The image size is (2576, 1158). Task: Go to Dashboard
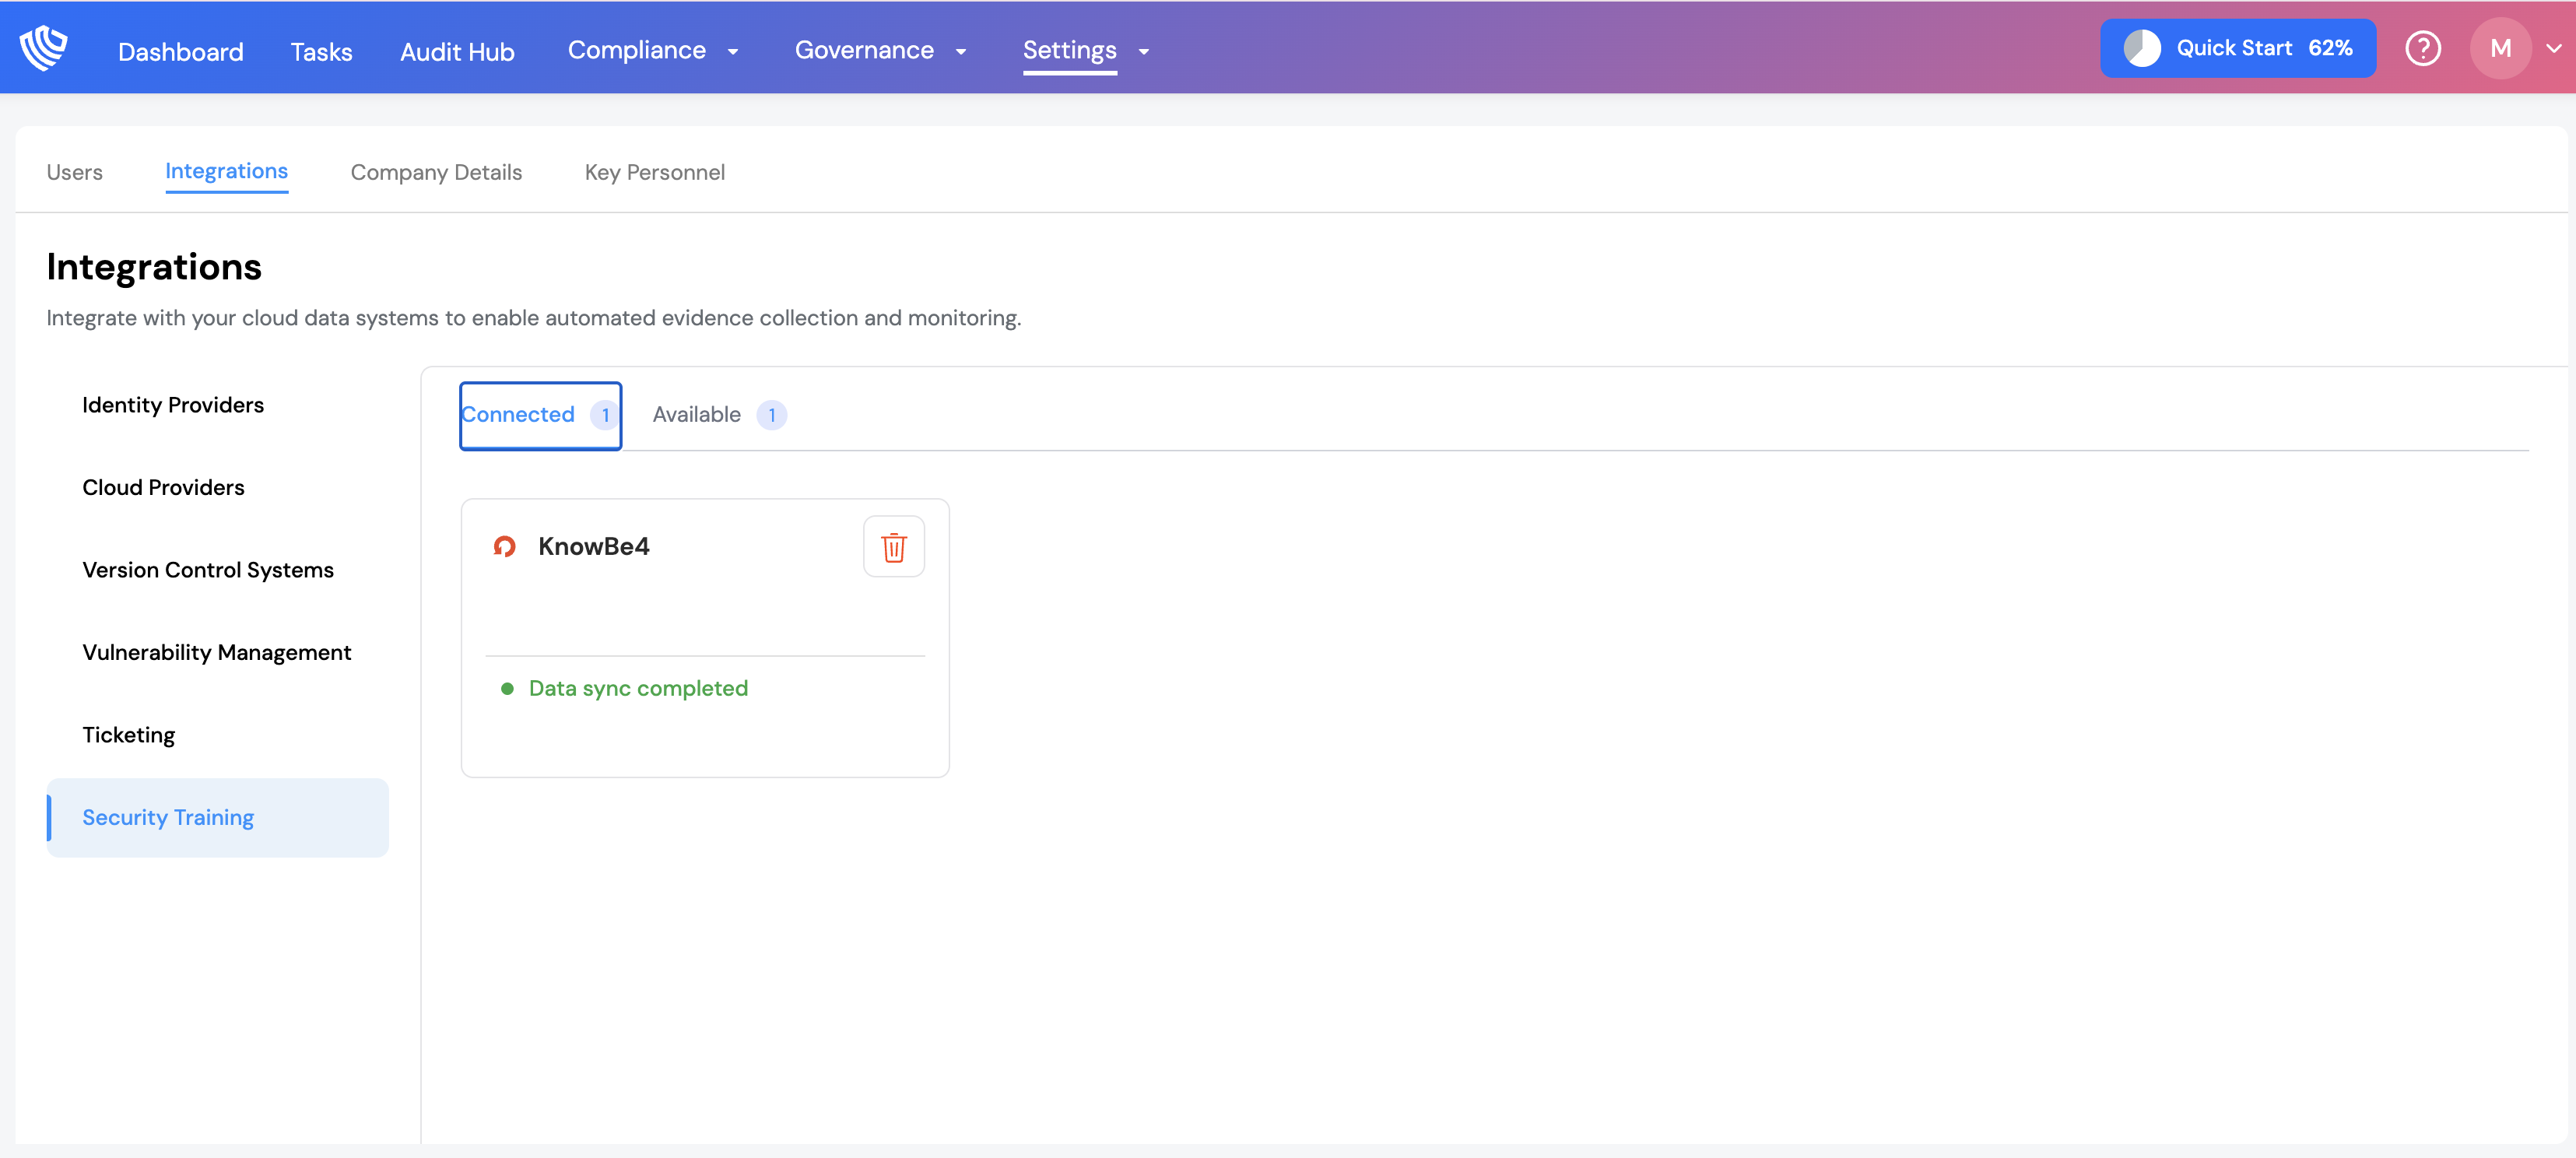coord(181,51)
